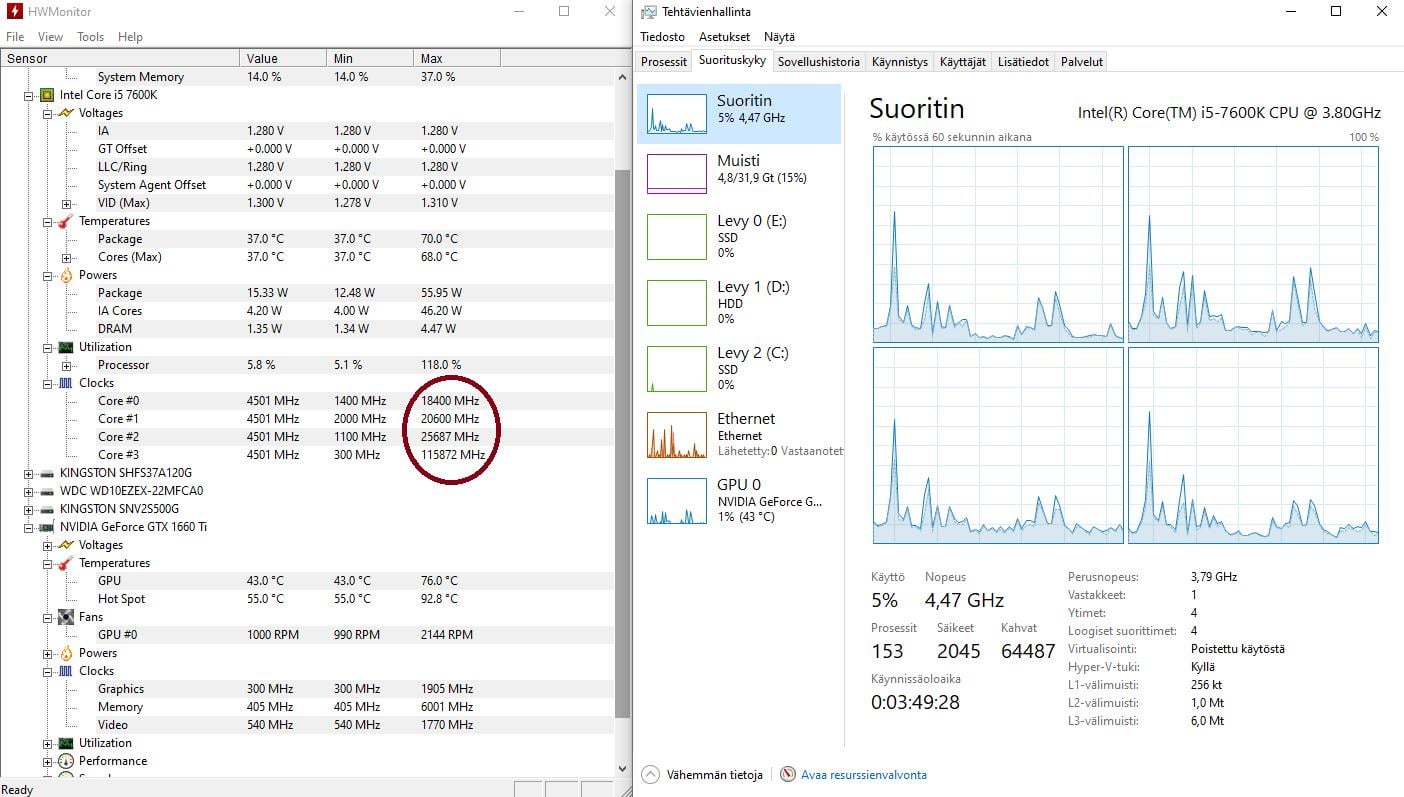Collapse the Intel Core i5 7600K node

coord(29,95)
